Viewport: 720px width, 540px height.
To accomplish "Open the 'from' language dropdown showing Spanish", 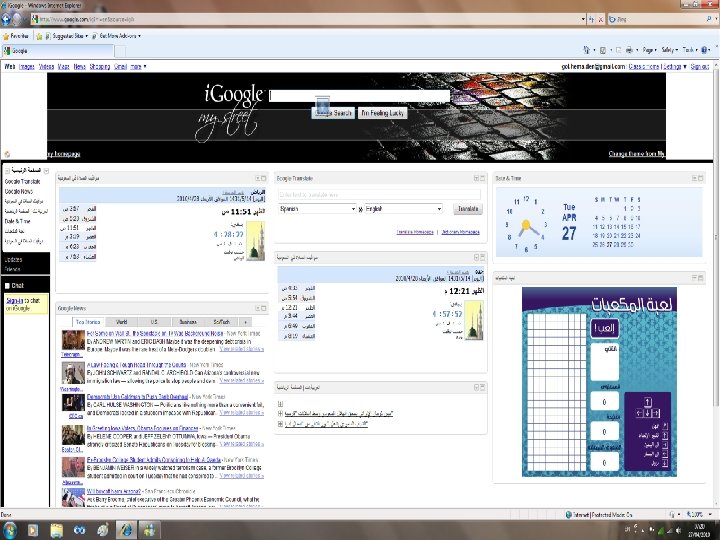I will coord(317,209).
